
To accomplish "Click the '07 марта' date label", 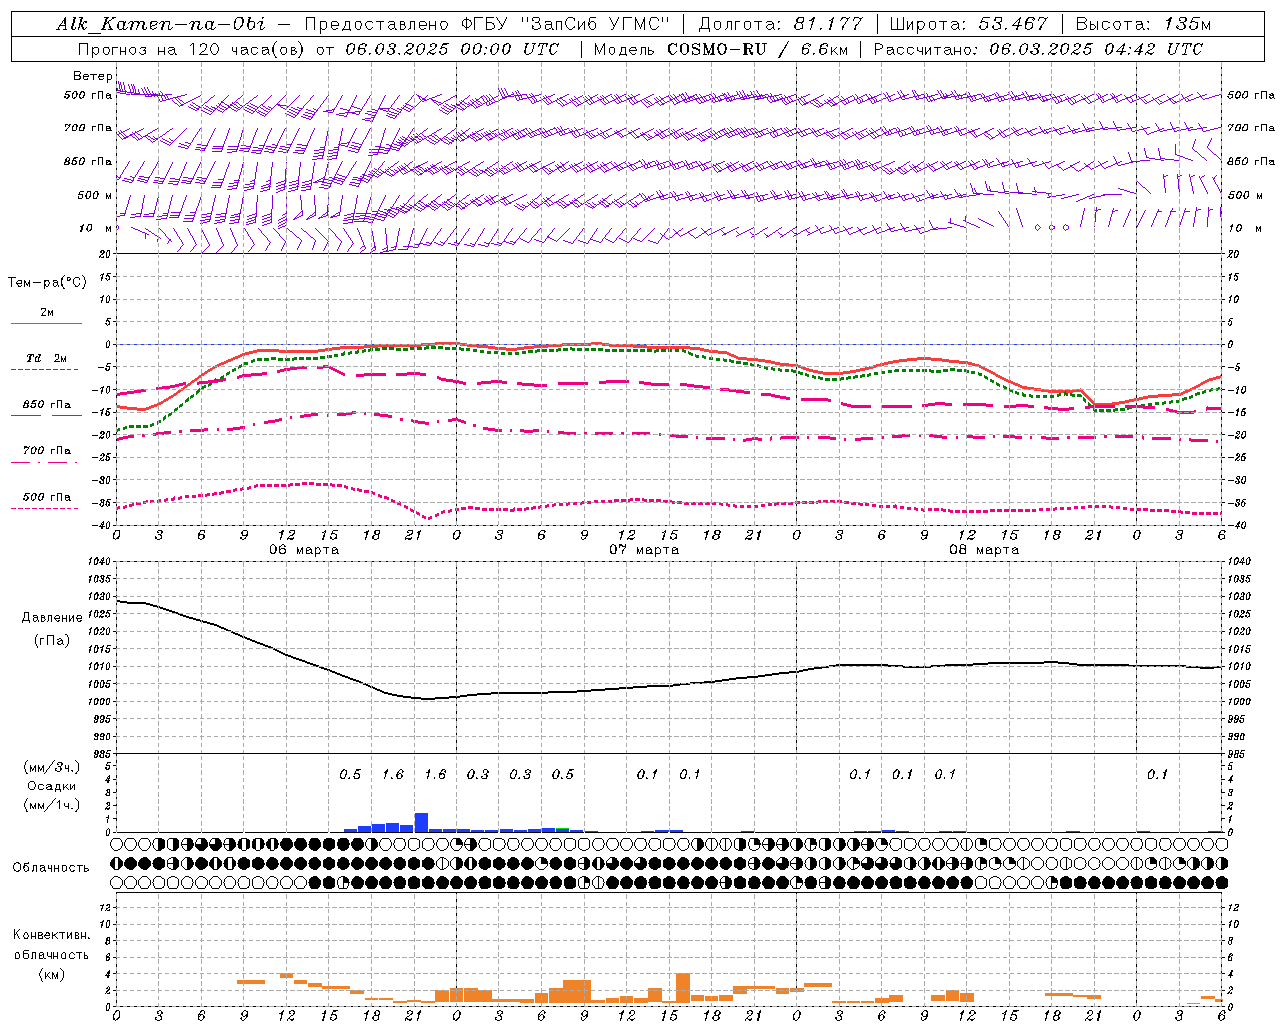I will [x=644, y=549].
